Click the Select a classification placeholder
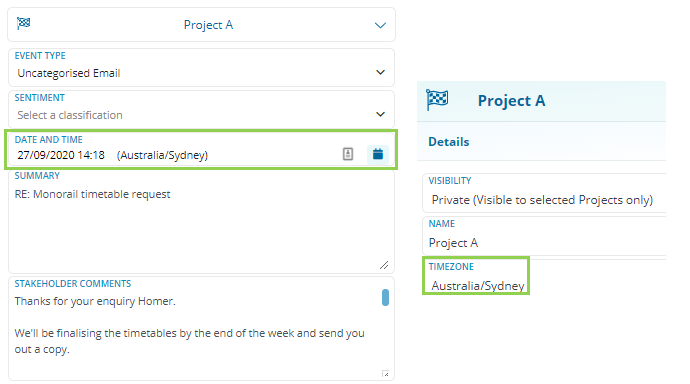Viewport: 690px width, 384px height. tap(70, 115)
